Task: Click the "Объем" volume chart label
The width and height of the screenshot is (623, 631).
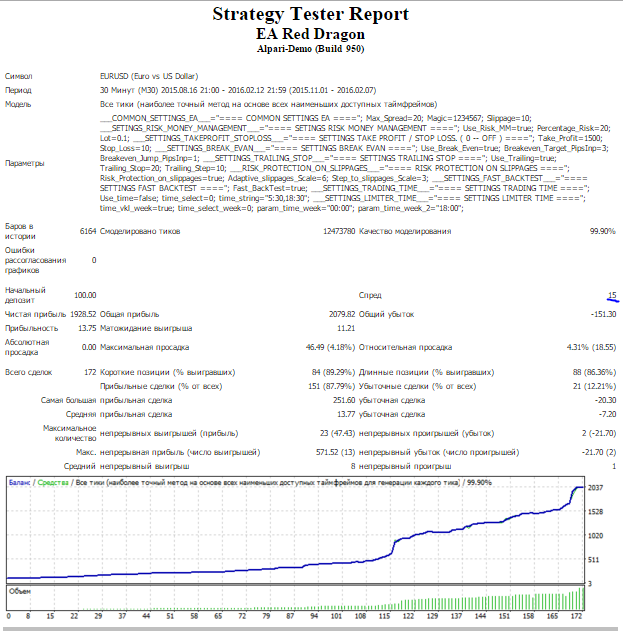Action: (20, 592)
